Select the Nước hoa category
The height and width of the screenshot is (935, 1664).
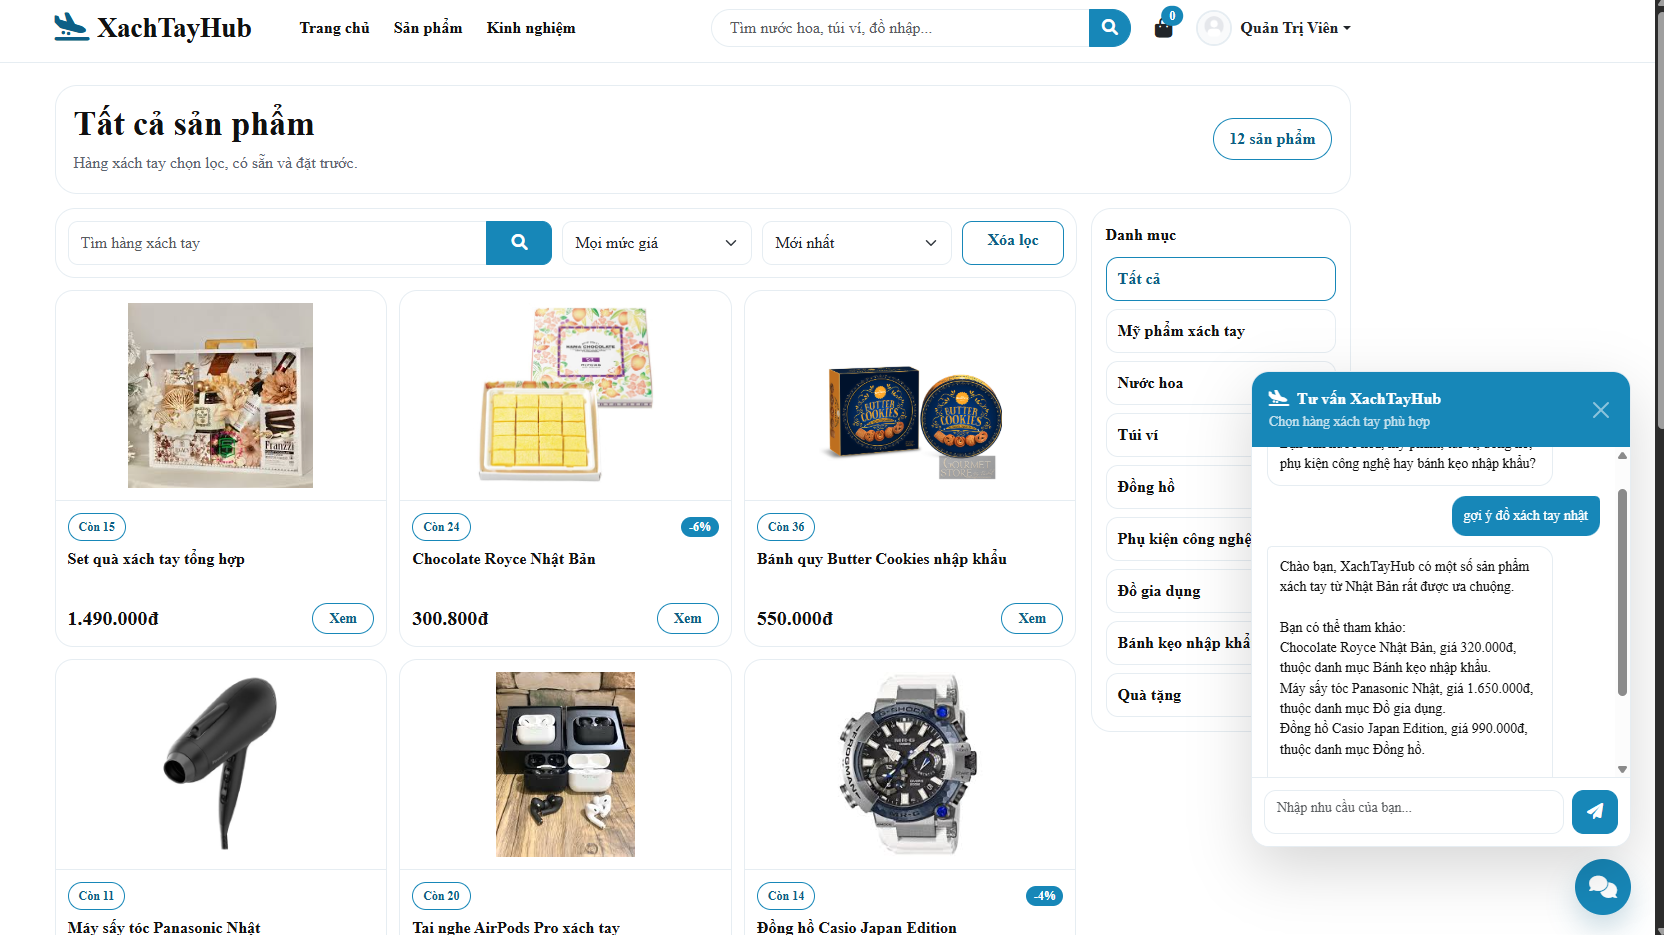tap(1178, 383)
